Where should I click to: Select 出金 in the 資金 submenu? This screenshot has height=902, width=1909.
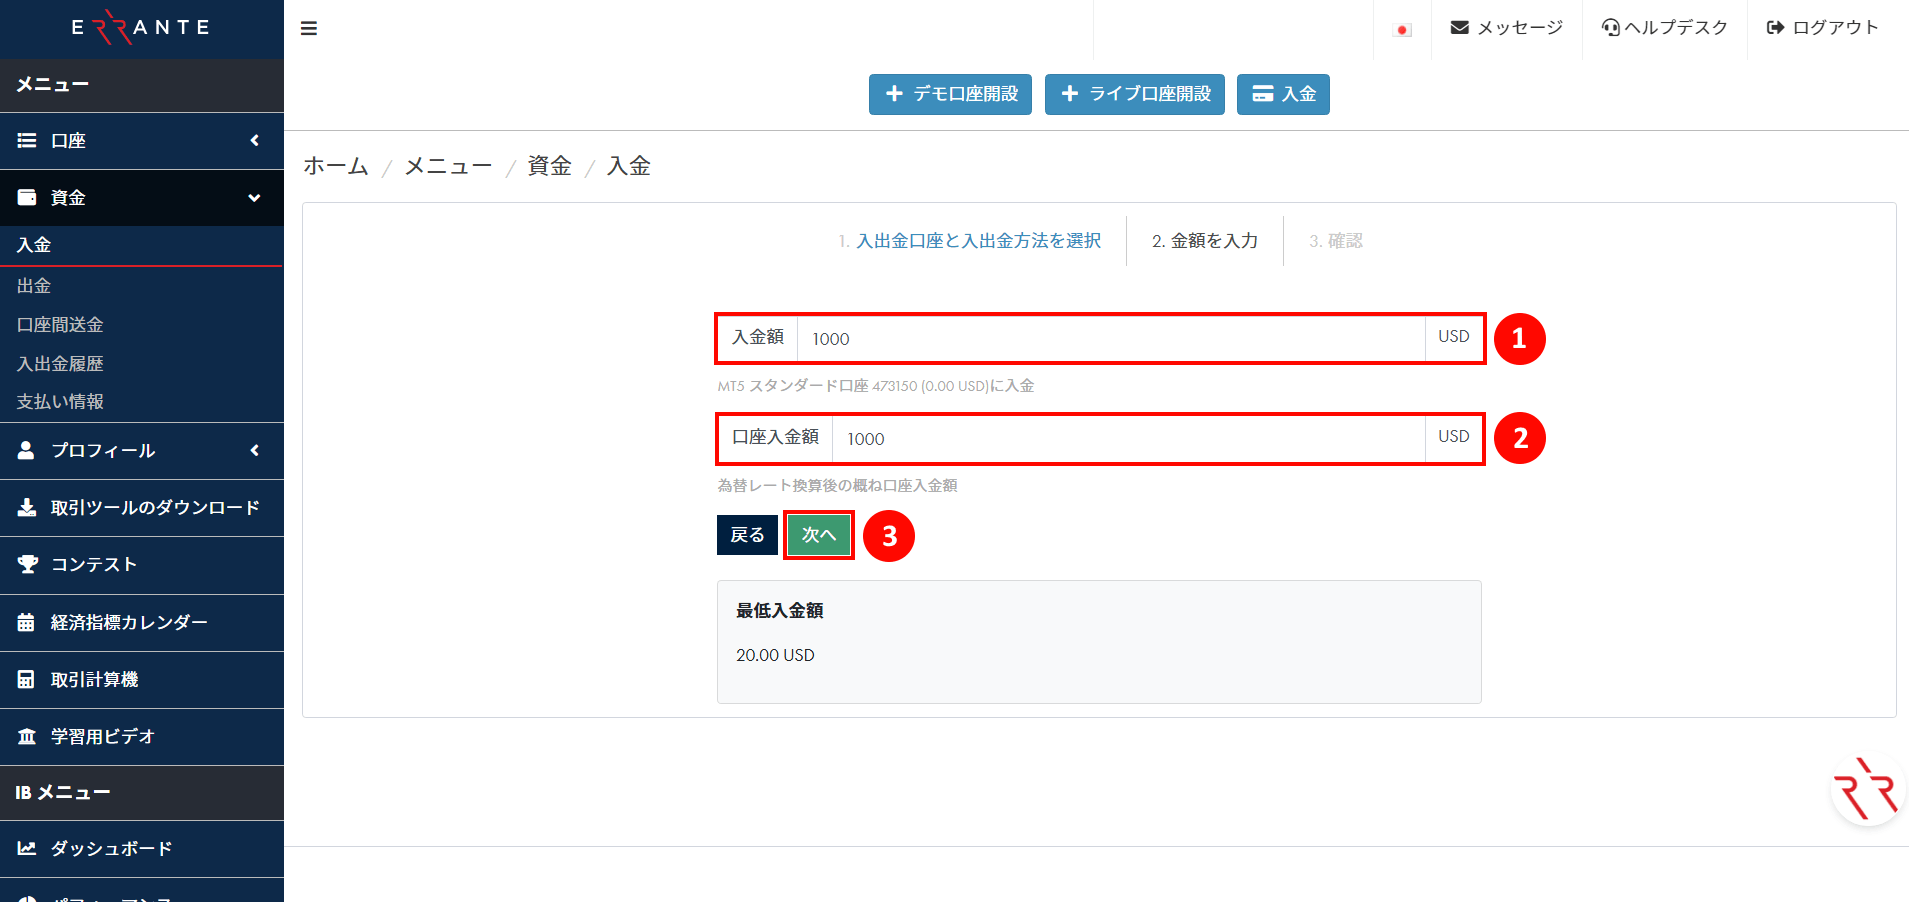tap(34, 286)
